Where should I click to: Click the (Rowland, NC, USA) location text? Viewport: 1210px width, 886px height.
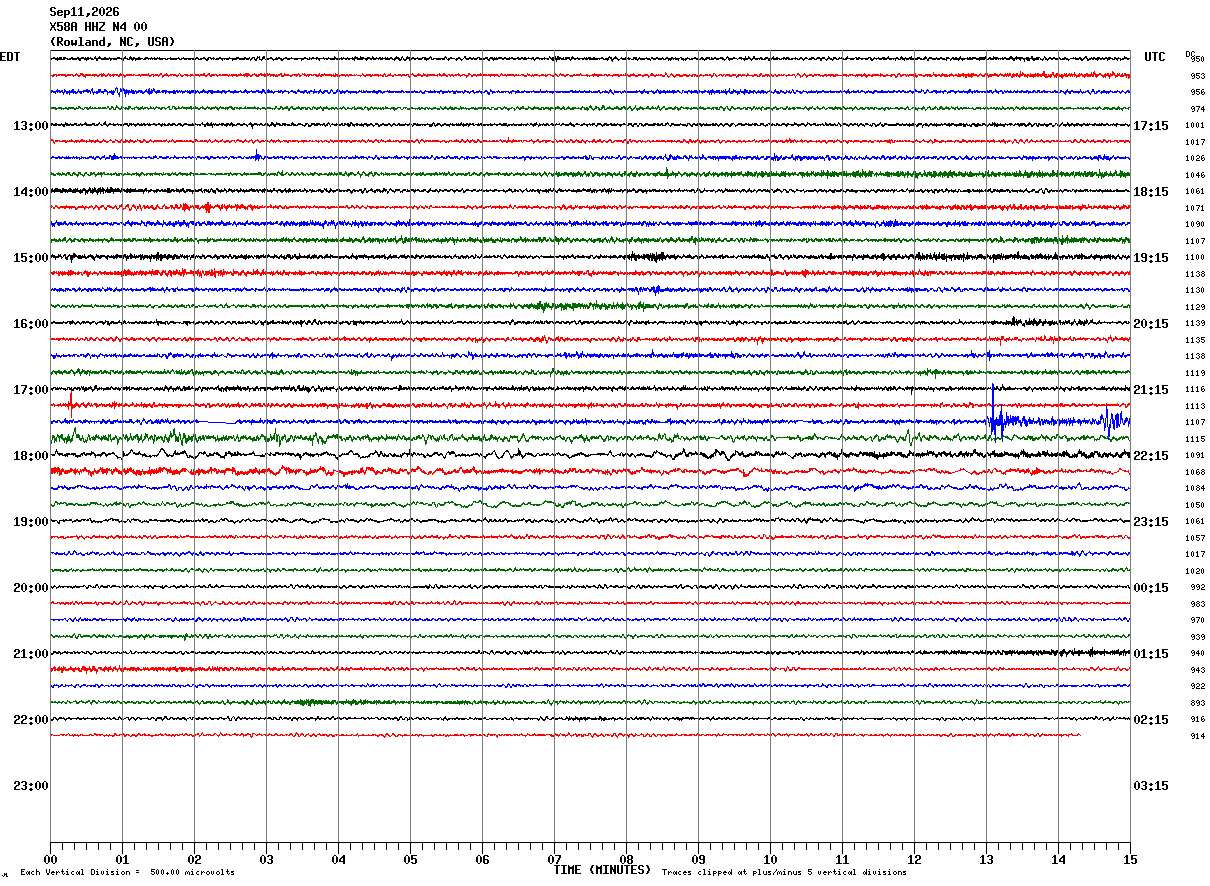point(112,42)
